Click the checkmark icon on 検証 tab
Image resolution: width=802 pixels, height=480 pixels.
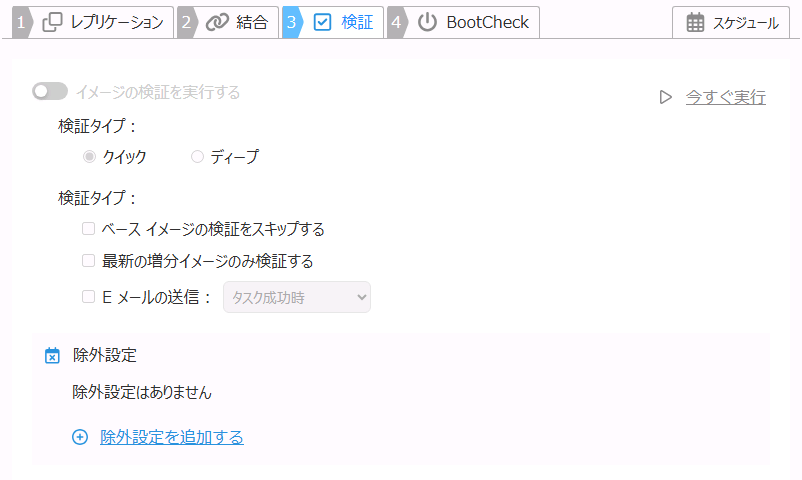(x=322, y=22)
